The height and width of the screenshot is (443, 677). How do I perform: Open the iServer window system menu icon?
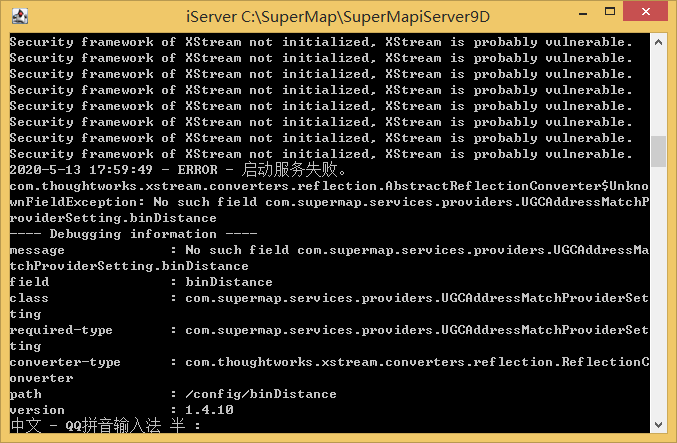pos(20,16)
